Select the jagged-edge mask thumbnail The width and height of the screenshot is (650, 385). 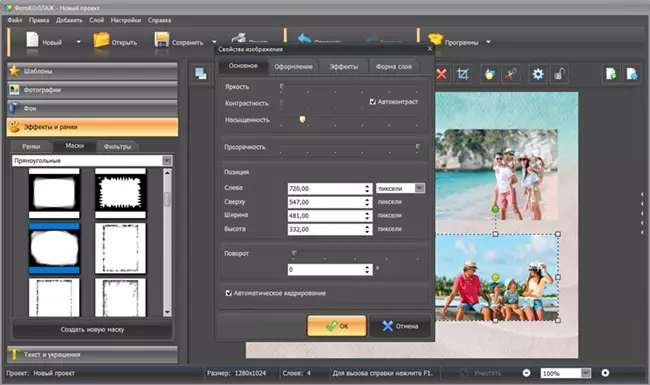click(x=120, y=193)
